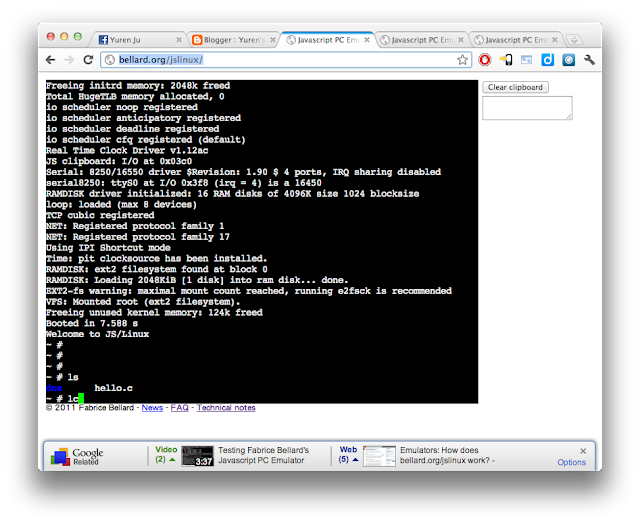Image resolution: width=640 pixels, height=524 pixels.
Task: Open the FAQ link
Action: click(x=179, y=408)
